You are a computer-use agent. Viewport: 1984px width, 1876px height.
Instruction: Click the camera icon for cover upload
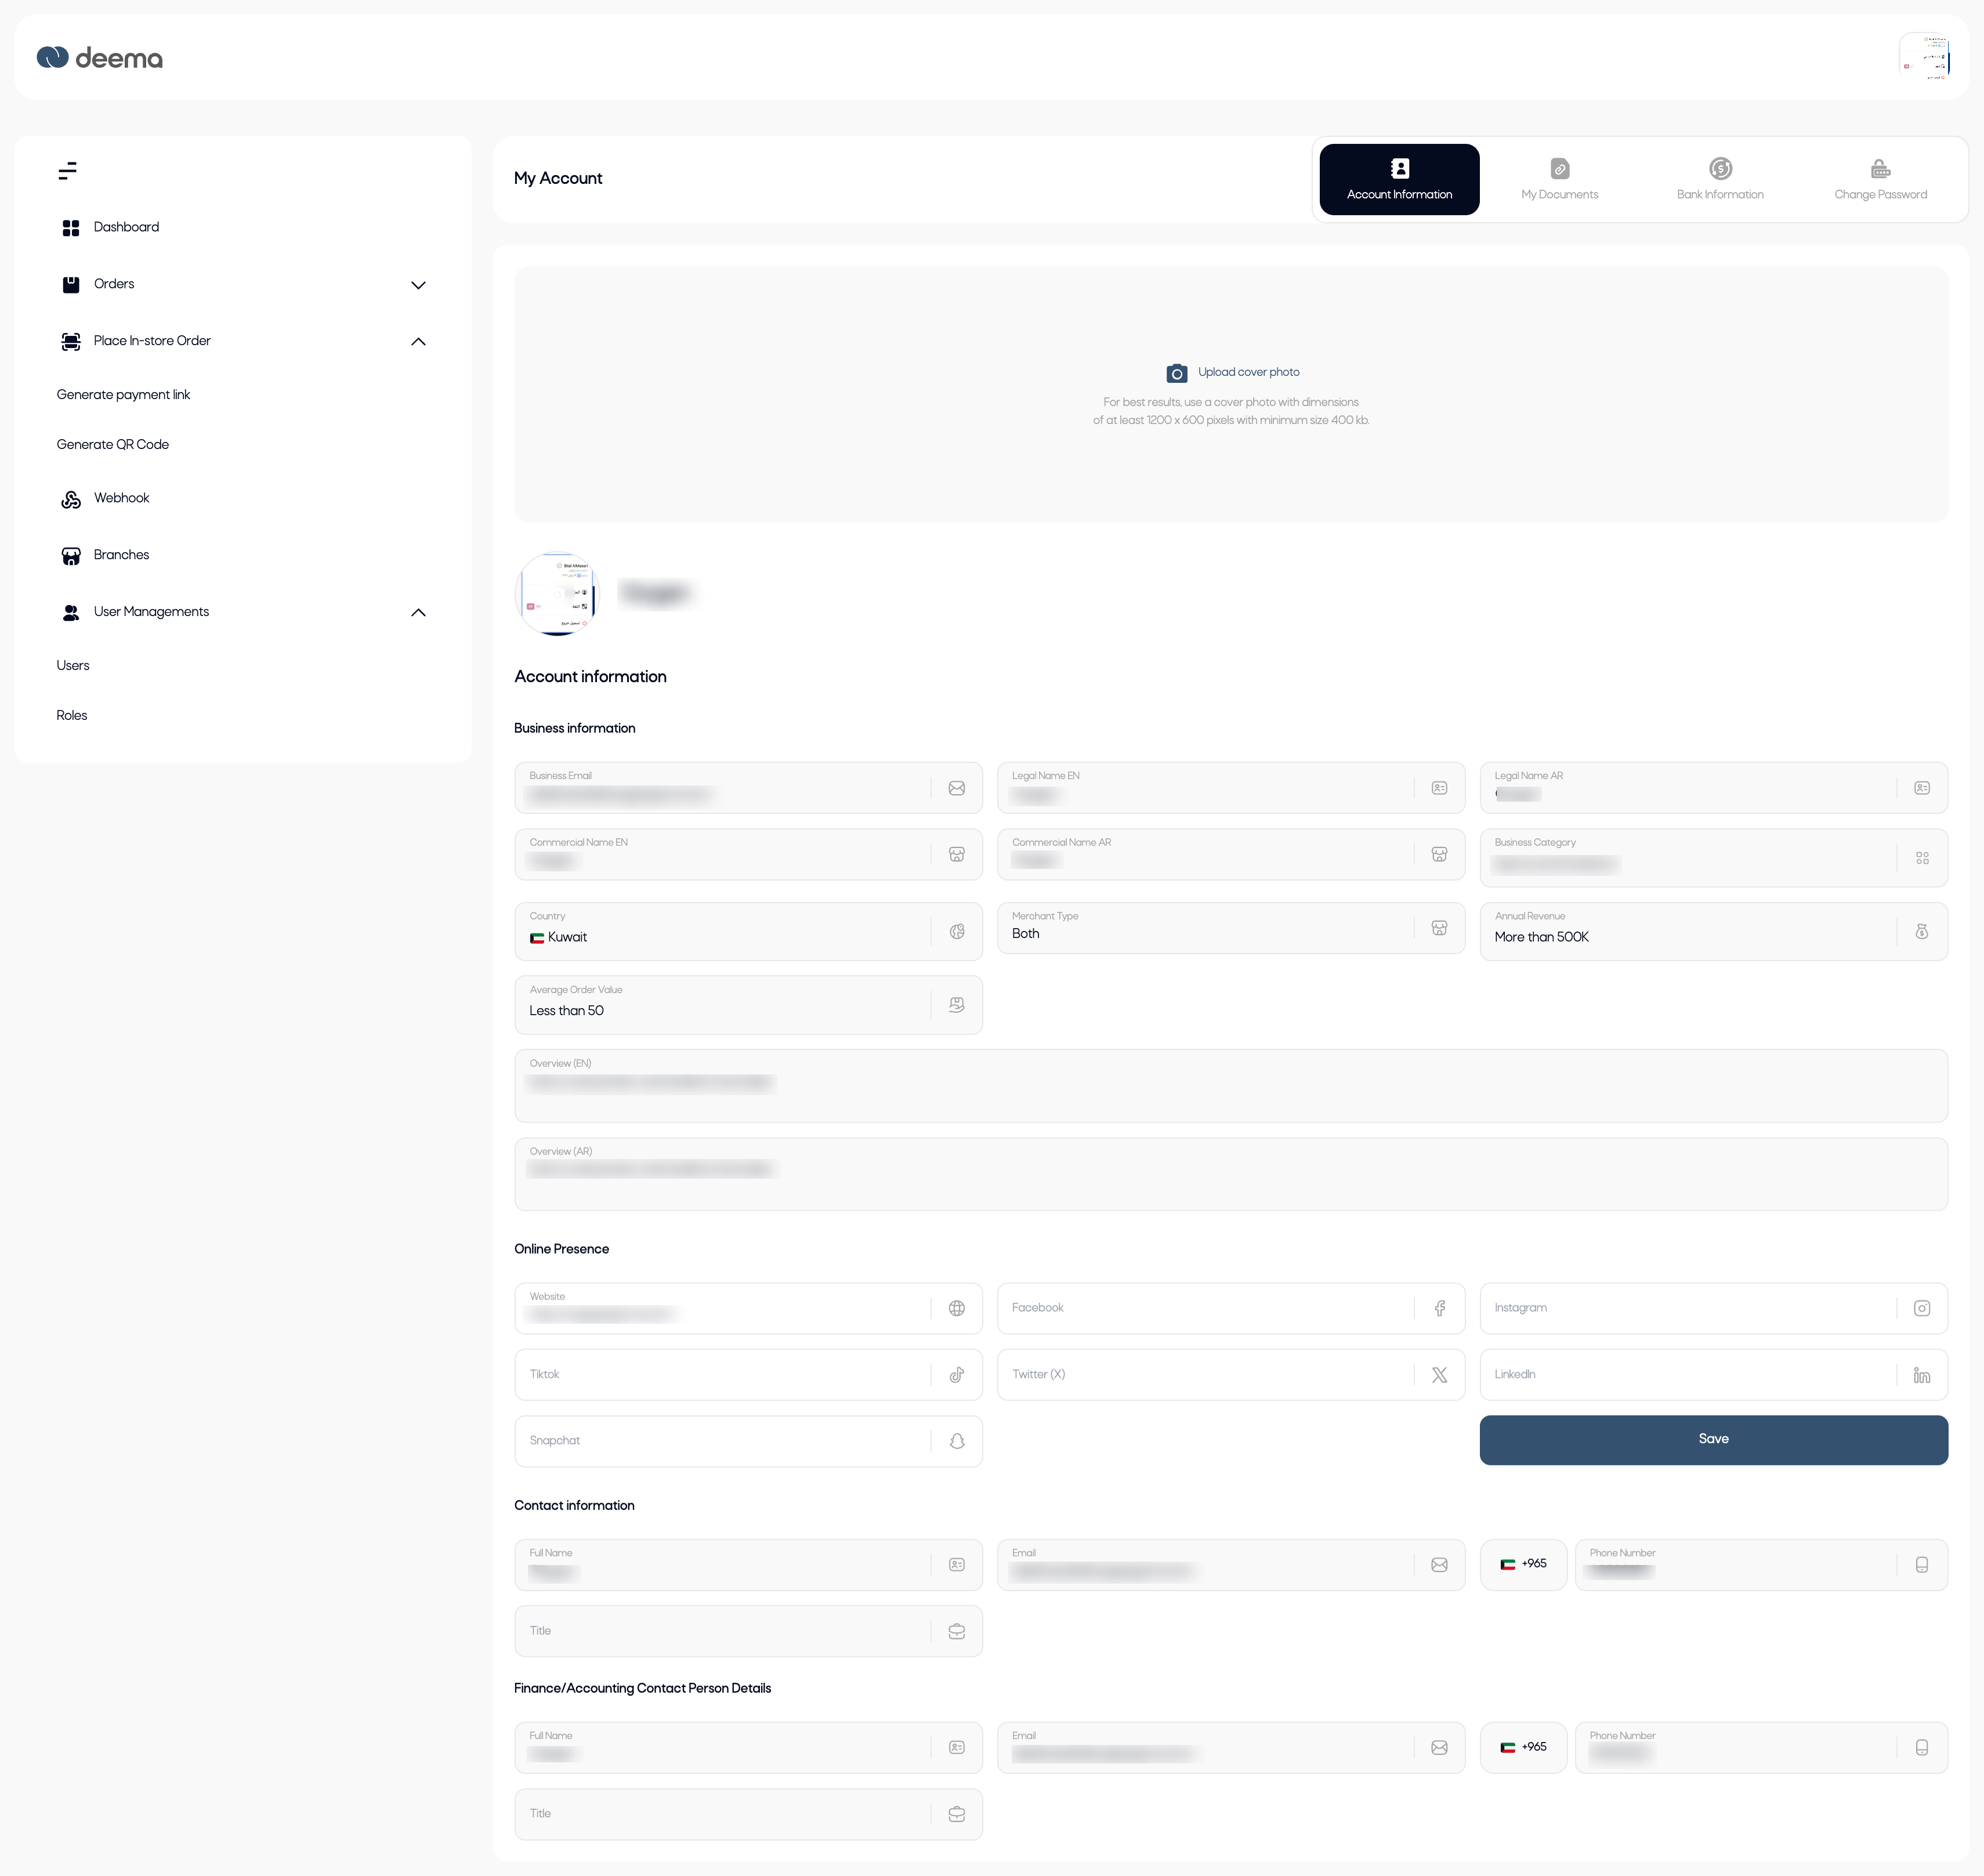coord(1176,373)
